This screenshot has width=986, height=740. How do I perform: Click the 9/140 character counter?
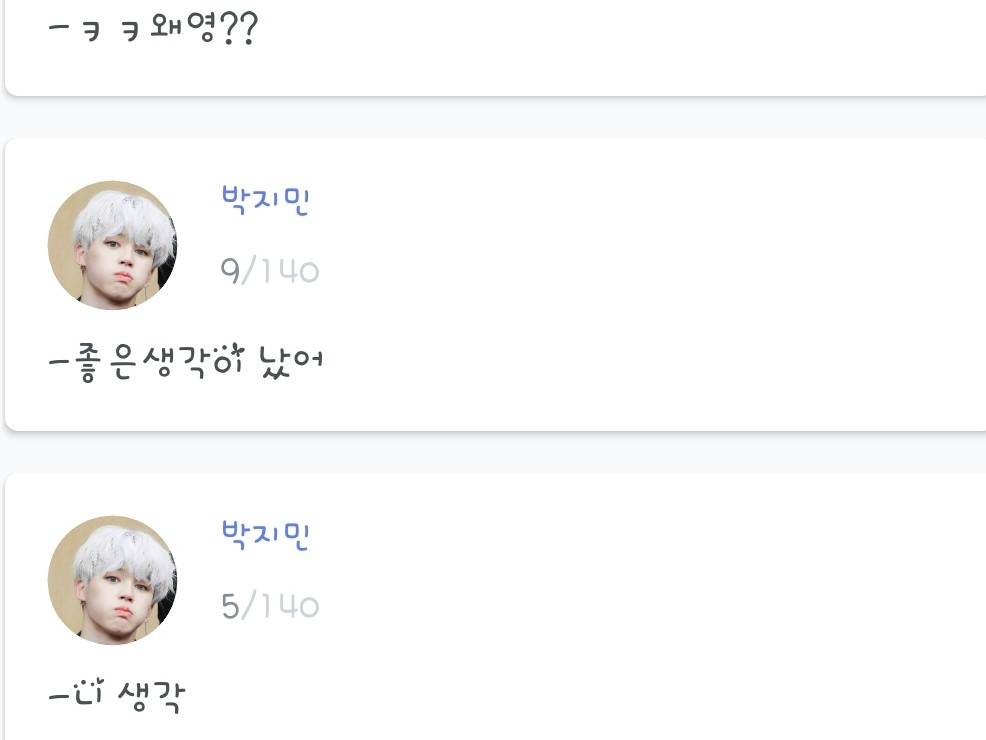coord(269,271)
